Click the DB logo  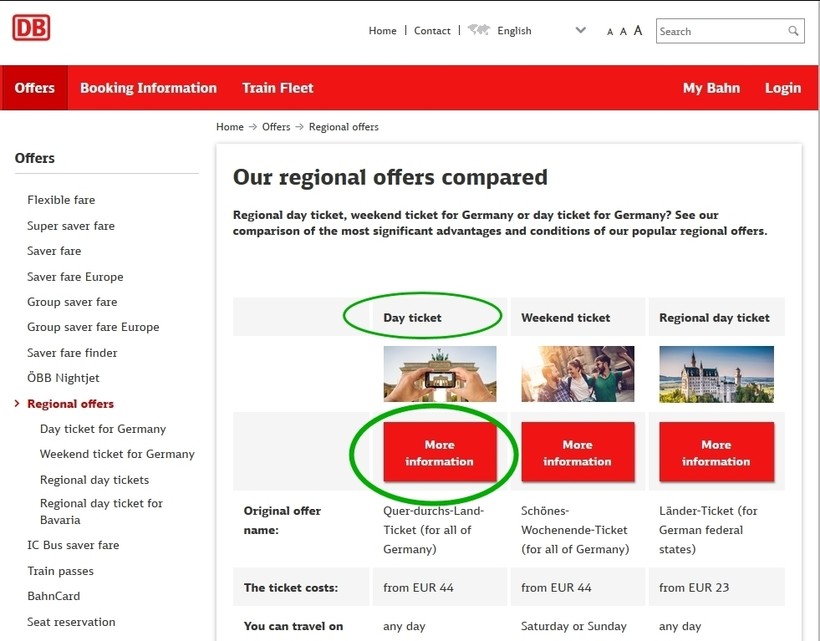tap(31, 28)
